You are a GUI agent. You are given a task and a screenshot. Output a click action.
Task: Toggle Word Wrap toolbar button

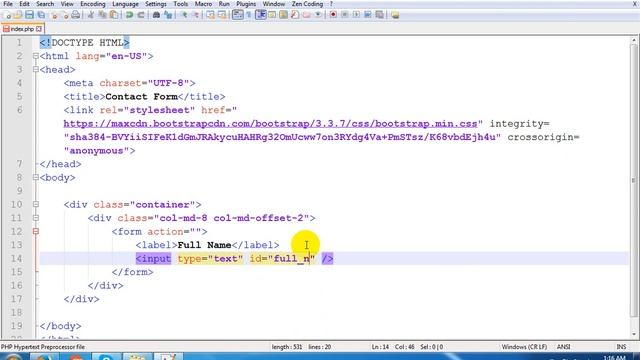click(x=238, y=15)
